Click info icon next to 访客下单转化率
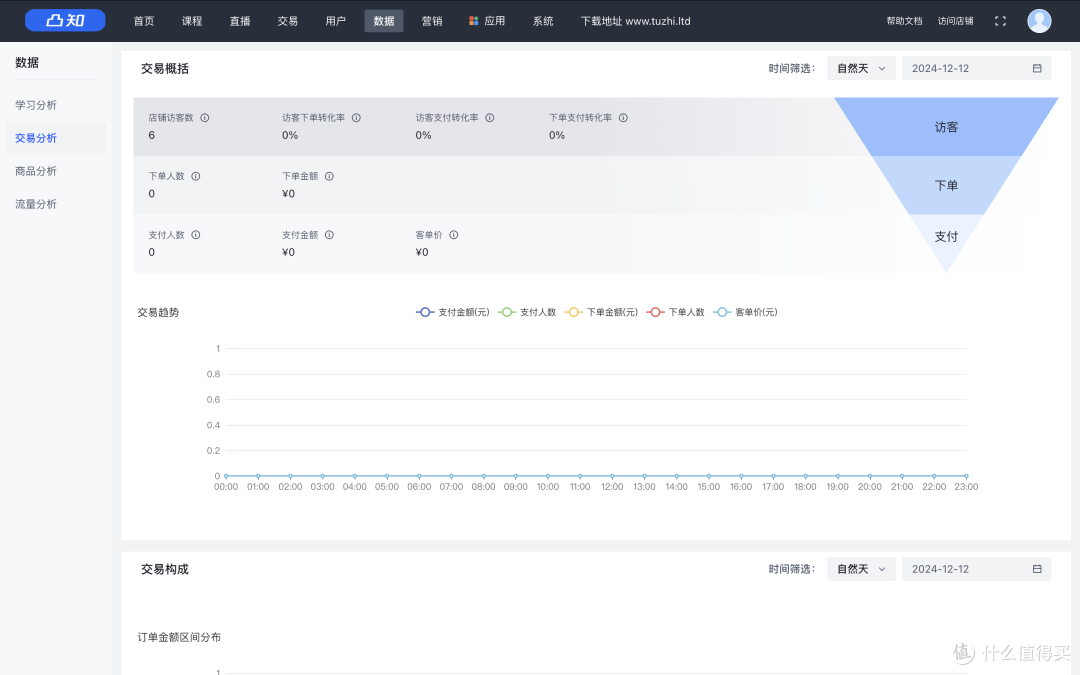The height and width of the screenshot is (675, 1080). coord(356,118)
